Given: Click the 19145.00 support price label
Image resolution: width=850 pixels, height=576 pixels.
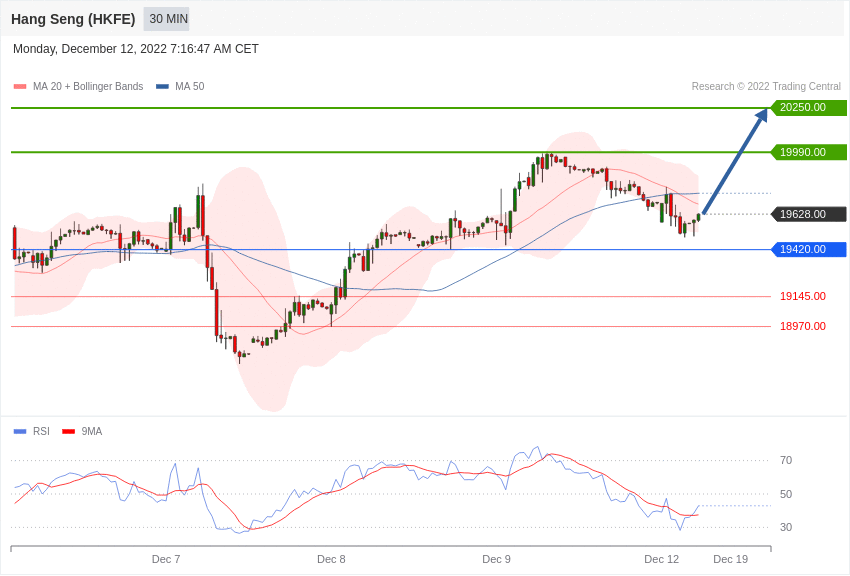Looking at the screenshot, I should coord(803,296).
